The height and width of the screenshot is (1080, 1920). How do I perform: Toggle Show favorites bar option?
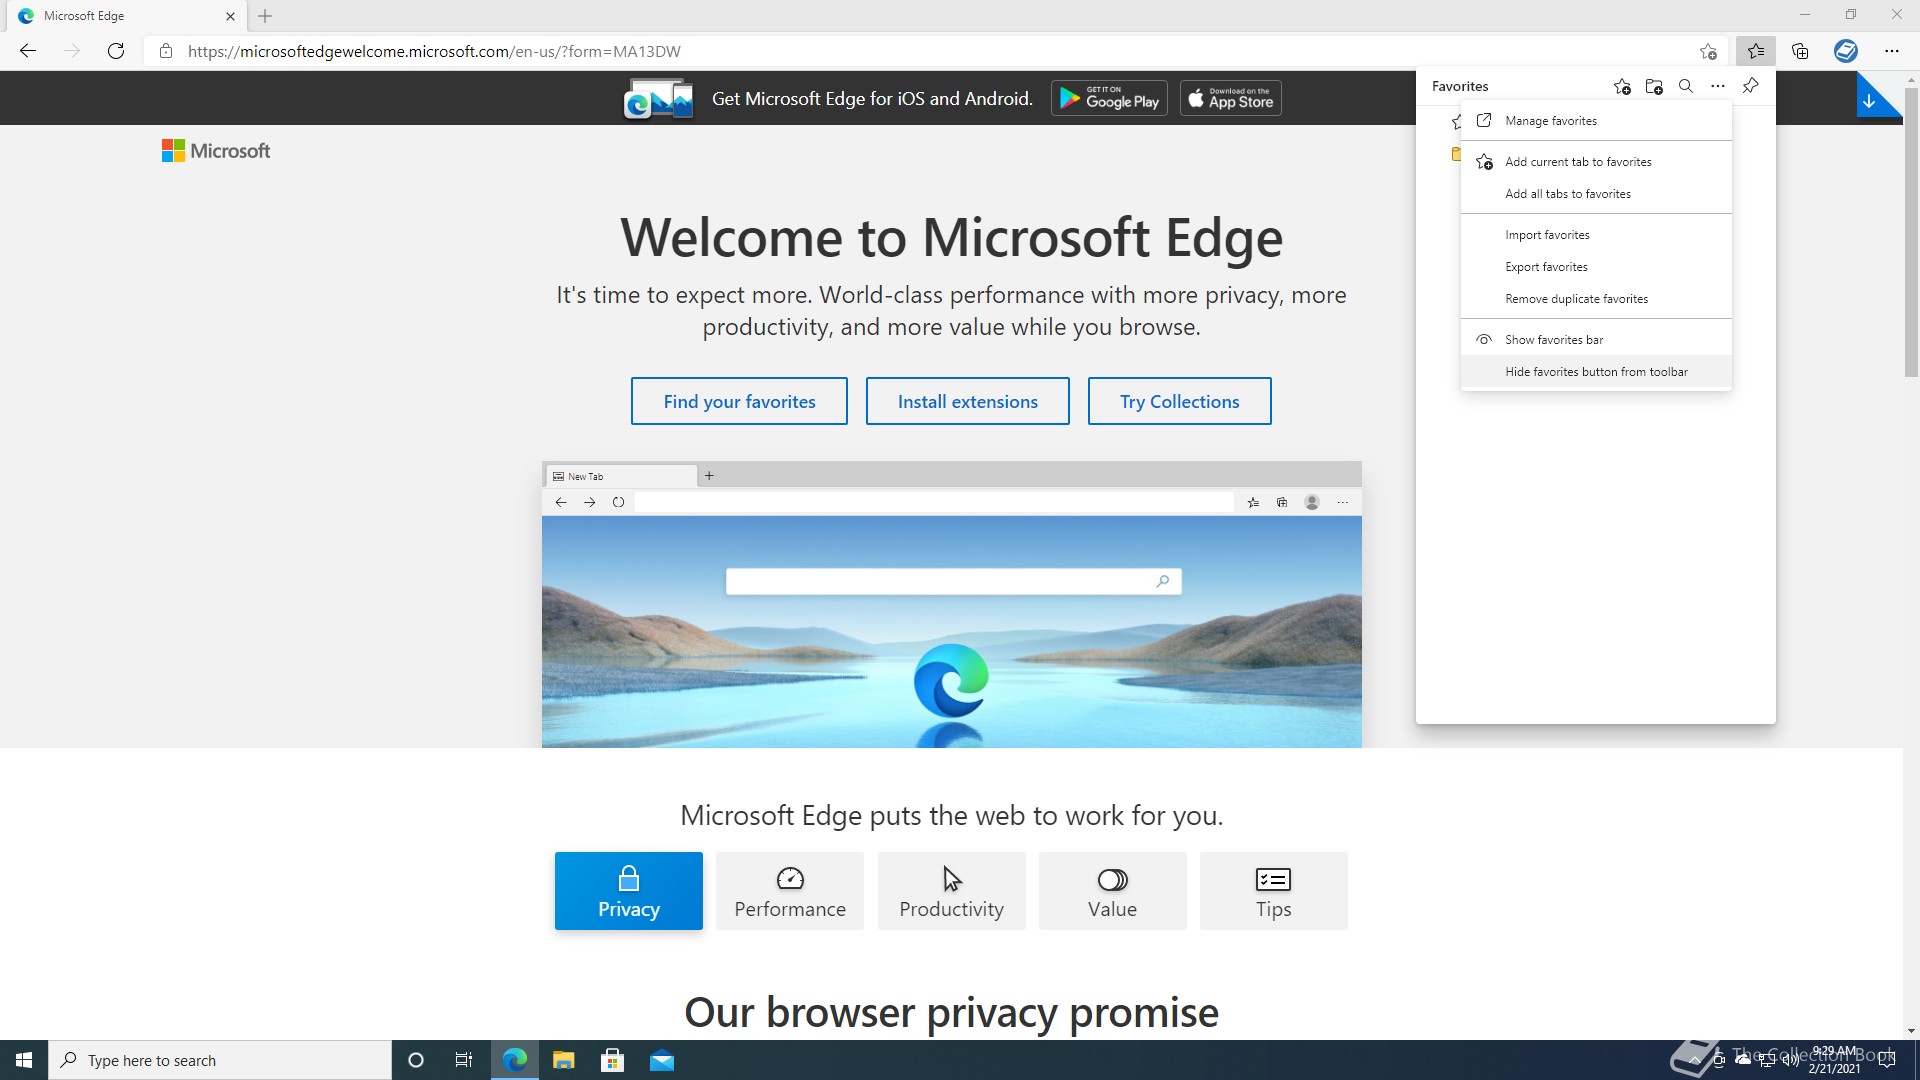1596,340
